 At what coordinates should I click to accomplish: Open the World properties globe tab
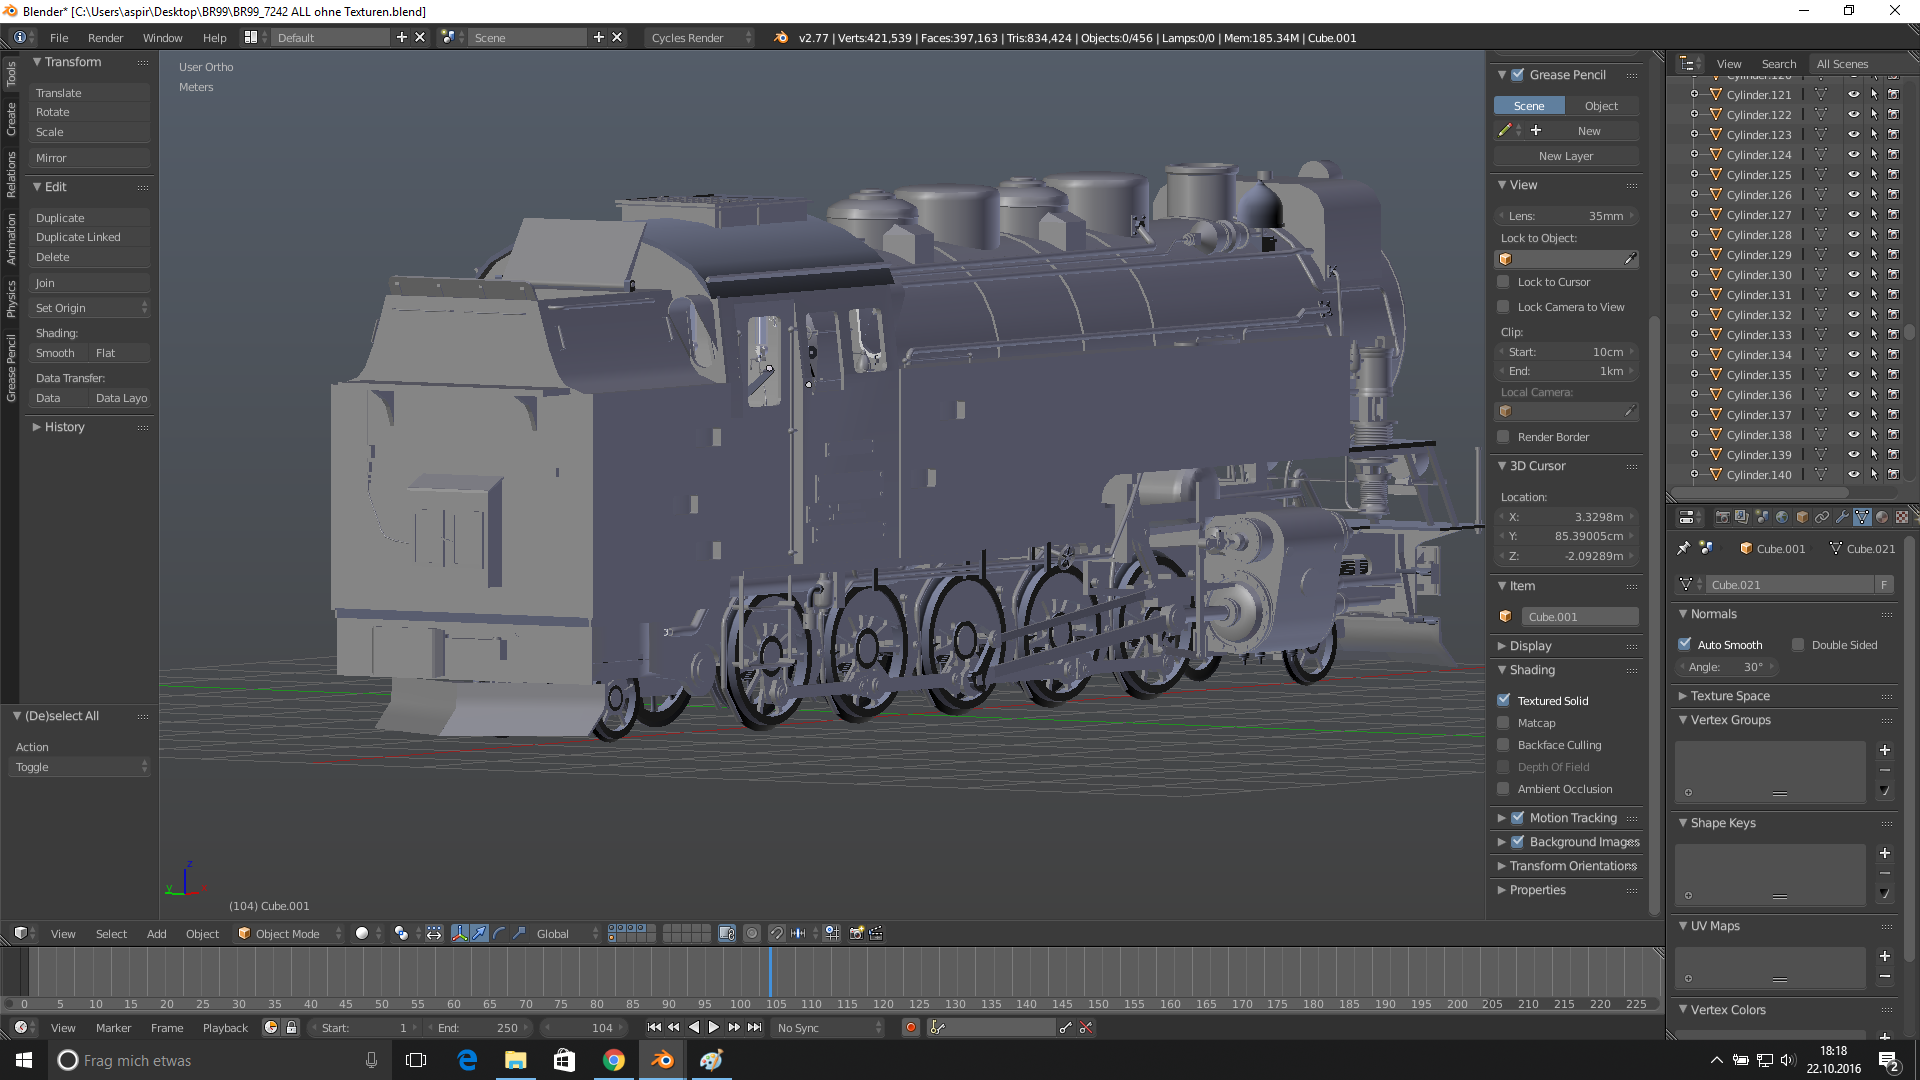click(1782, 517)
